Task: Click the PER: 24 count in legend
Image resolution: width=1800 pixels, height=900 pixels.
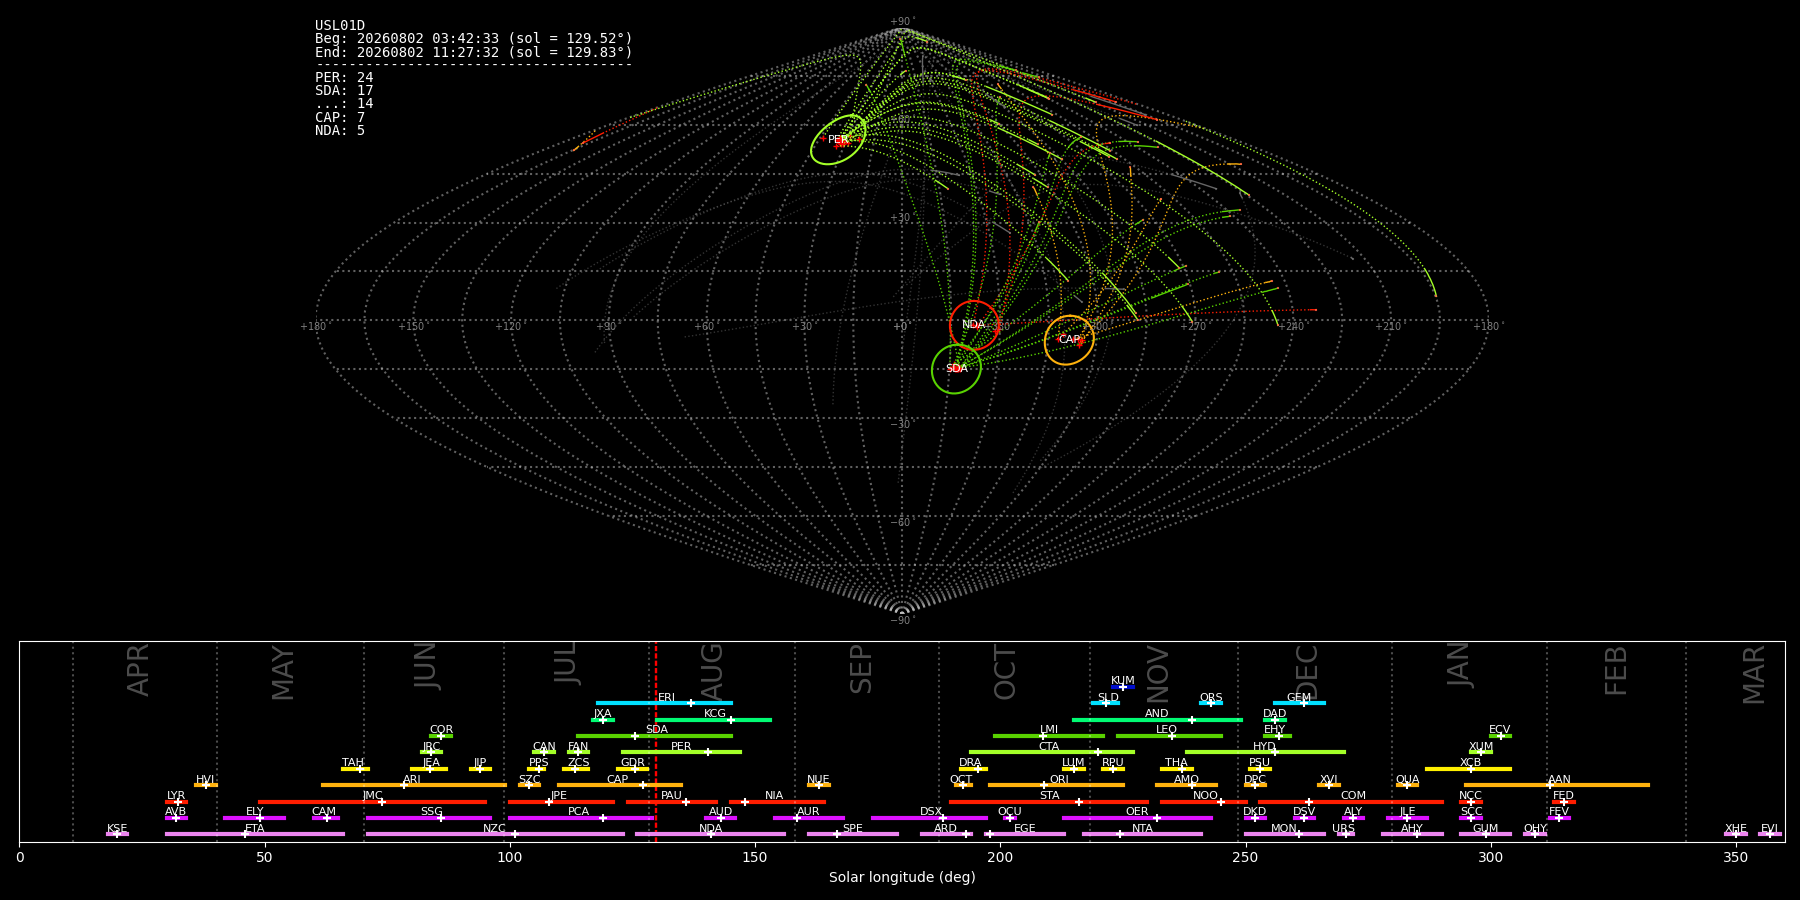Action: (x=344, y=78)
